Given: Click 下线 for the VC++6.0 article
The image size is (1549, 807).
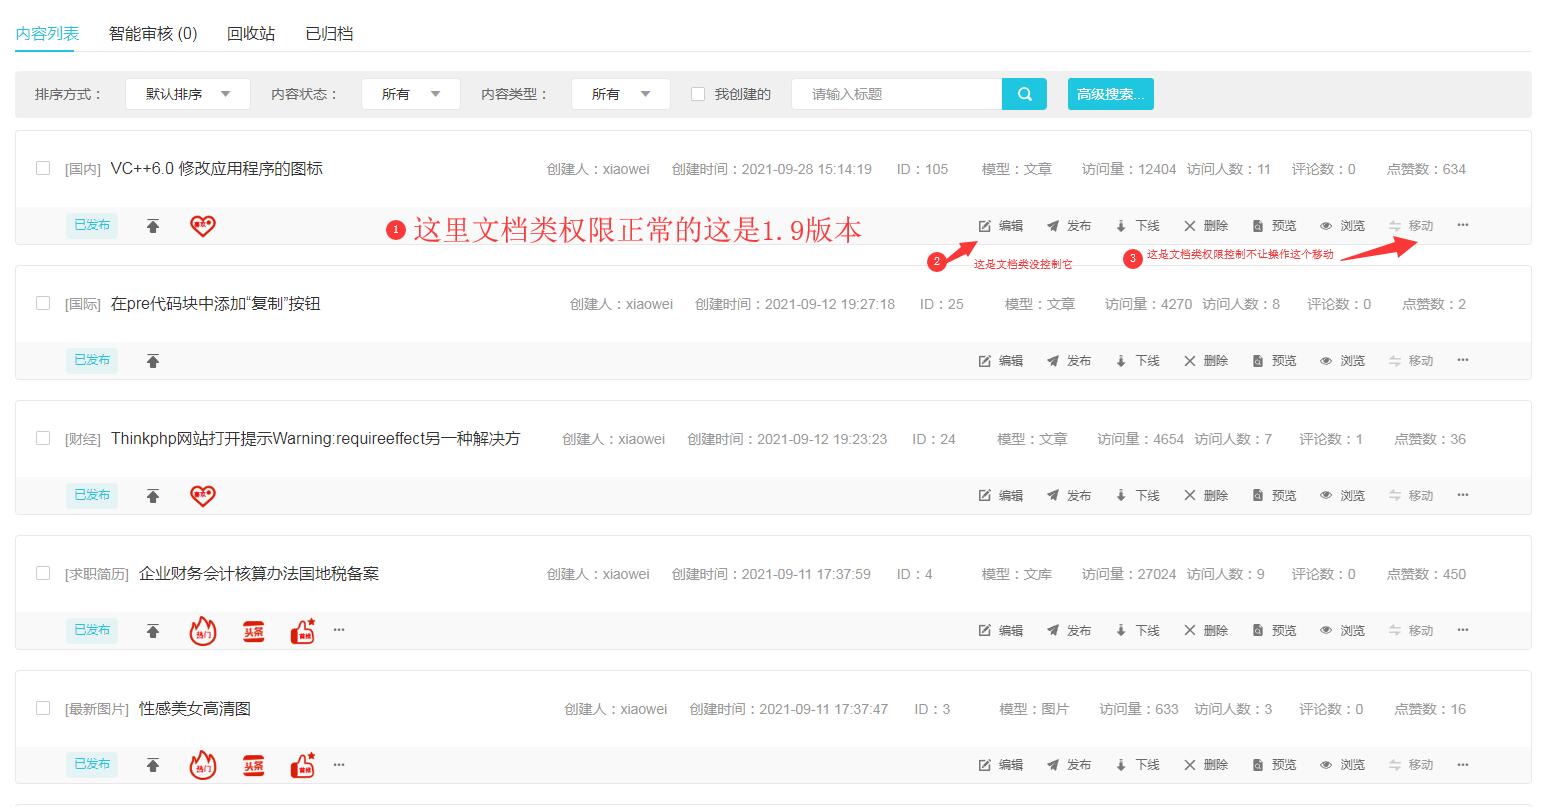Looking at the screenshot, I should (1137, 226).
